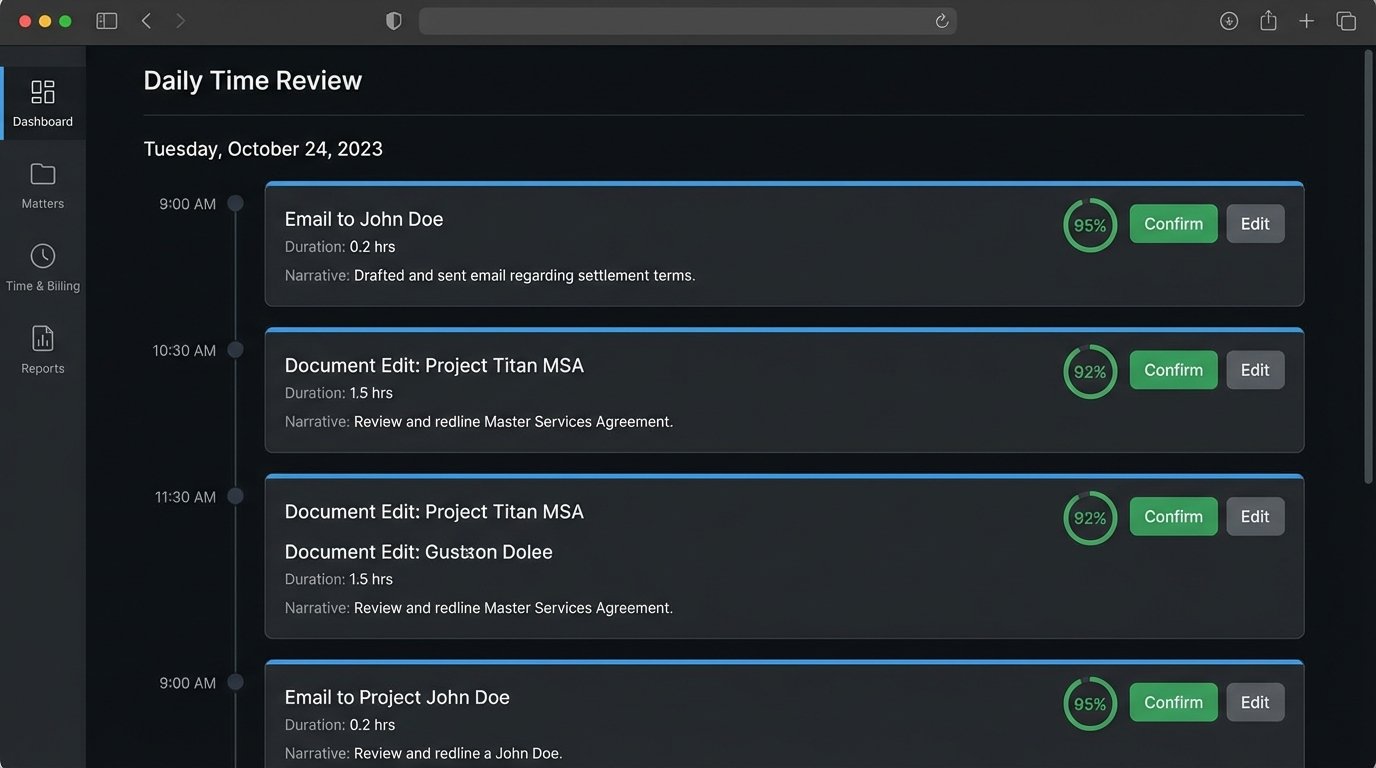
Task: Select the Dashboard icon in the sidebar
Action: pyautogui.click(x=42, y=100)
